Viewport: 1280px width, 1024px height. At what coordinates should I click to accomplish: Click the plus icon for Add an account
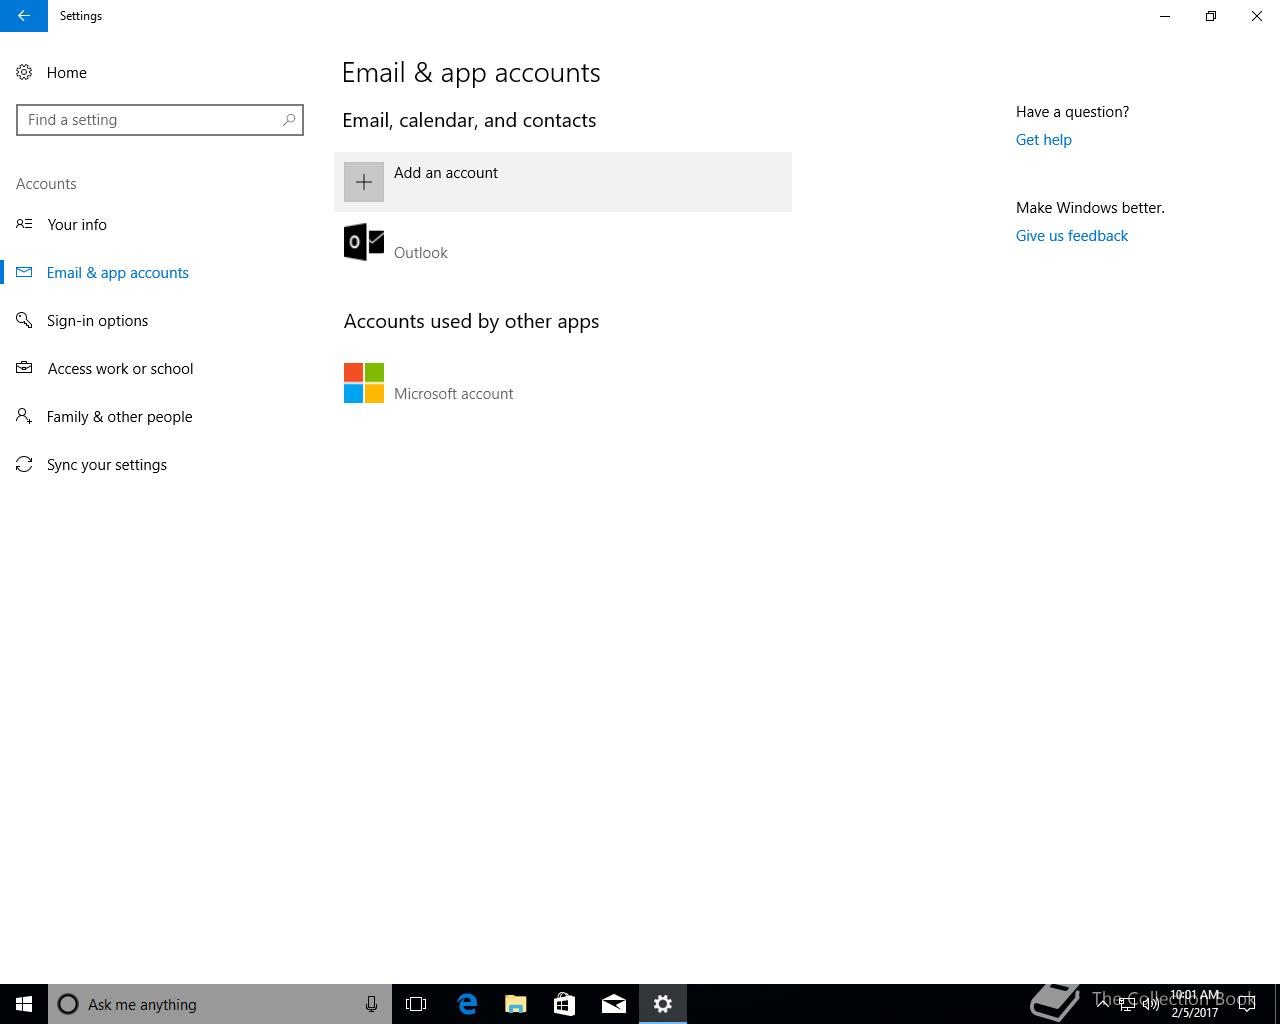point(364,182)
